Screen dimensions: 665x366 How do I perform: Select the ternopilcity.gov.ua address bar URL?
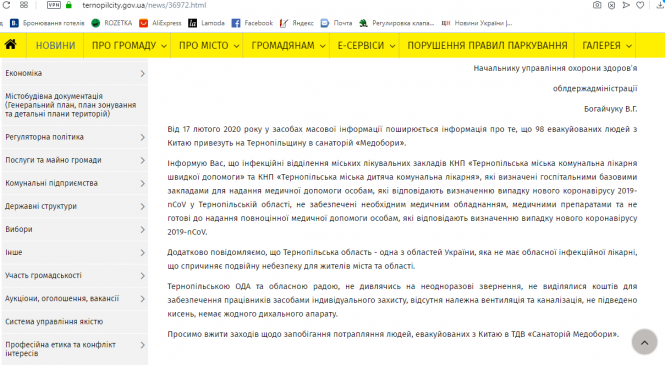click(144, 6)
